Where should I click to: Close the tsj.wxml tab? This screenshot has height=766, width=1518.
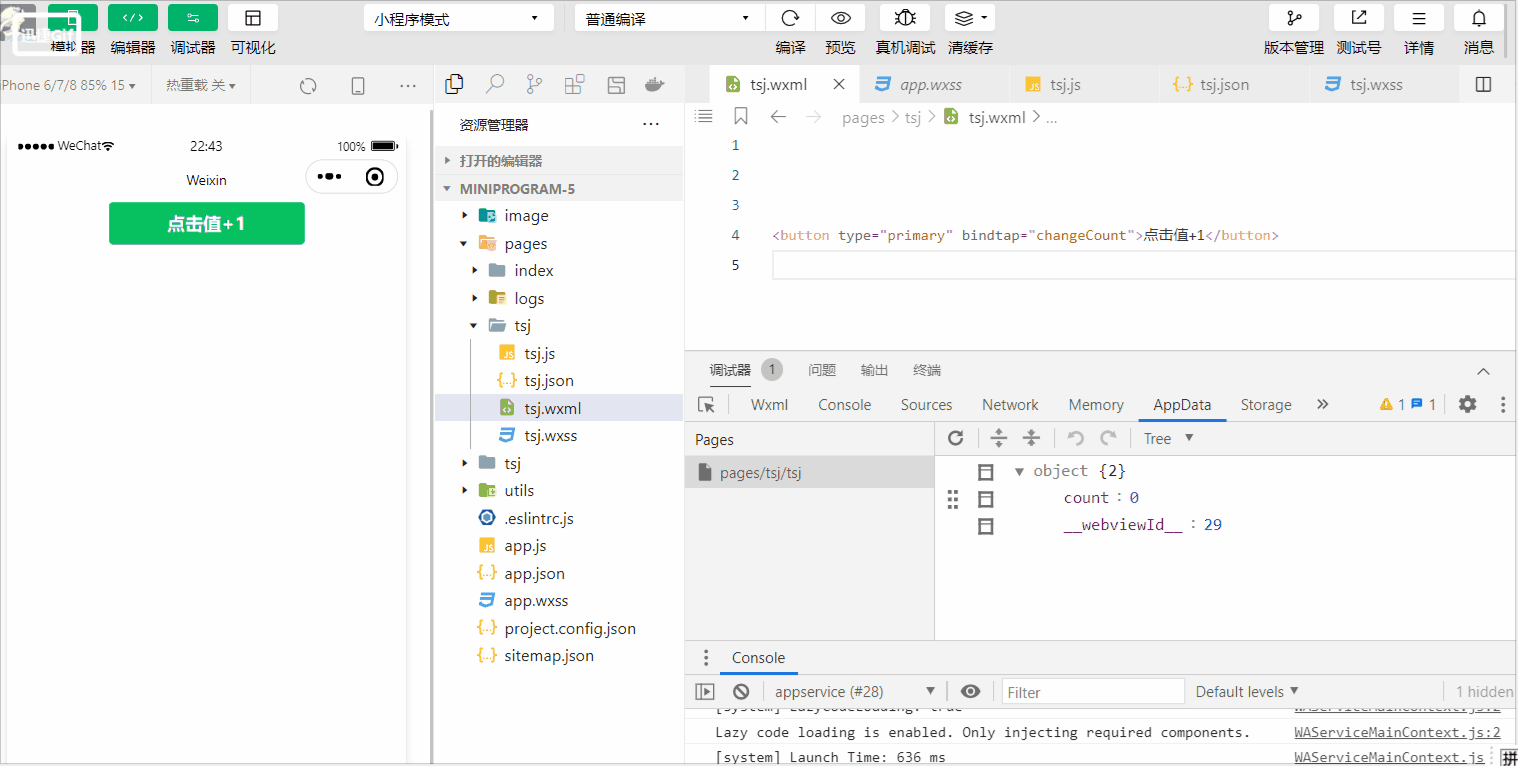[839, 85]
